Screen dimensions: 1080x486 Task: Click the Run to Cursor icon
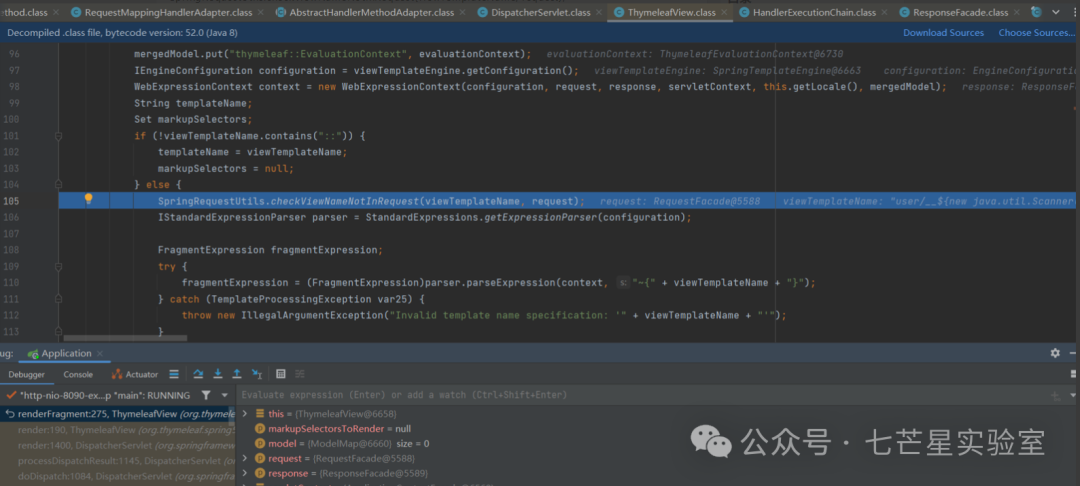[257, 374]
